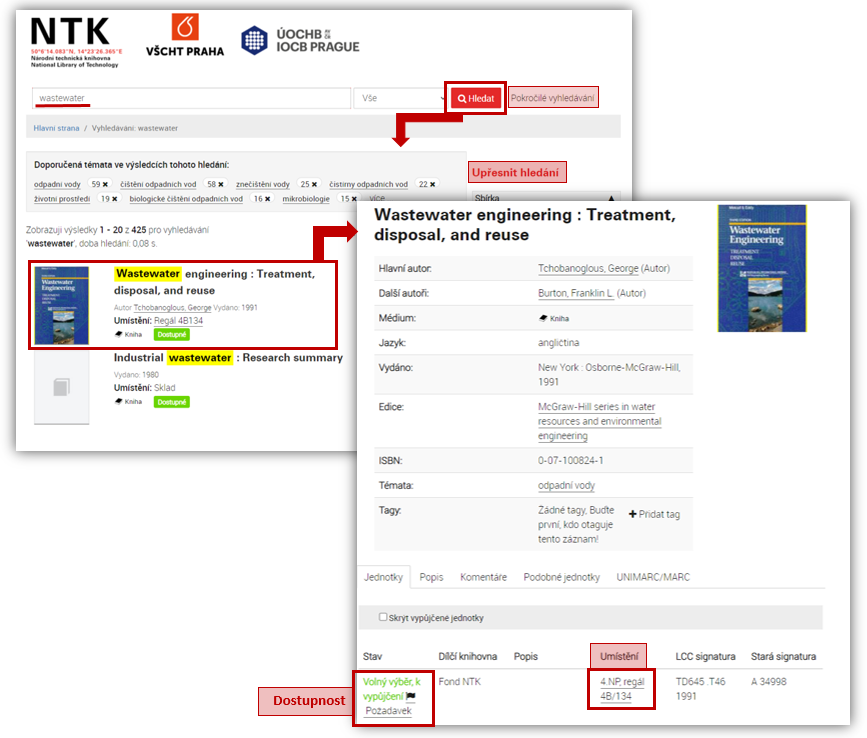Click the Dostupné badge under Umístění: Sklad
This screenshot has height=738, width=867.
(x=172, y=402)
